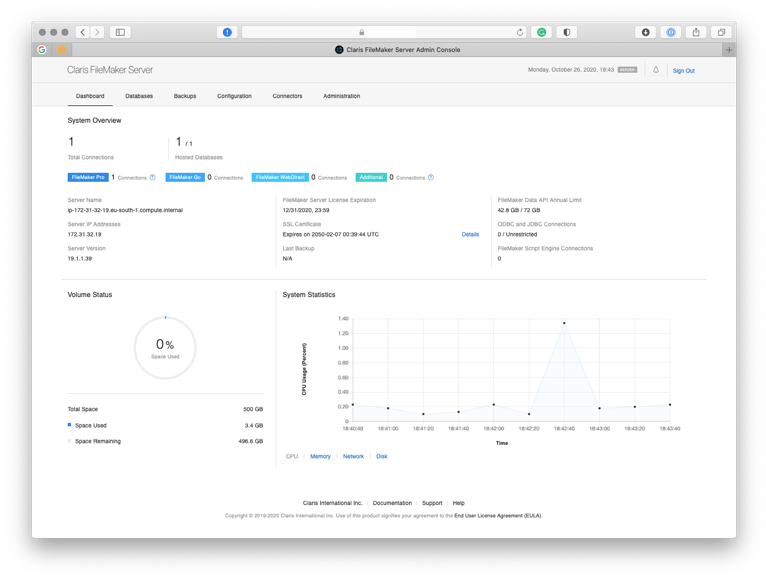The width and height of the screenshot is (766, 579).
Task: Select the Claris FileMaker Server Admin Console tab
Action: [398, 50]
